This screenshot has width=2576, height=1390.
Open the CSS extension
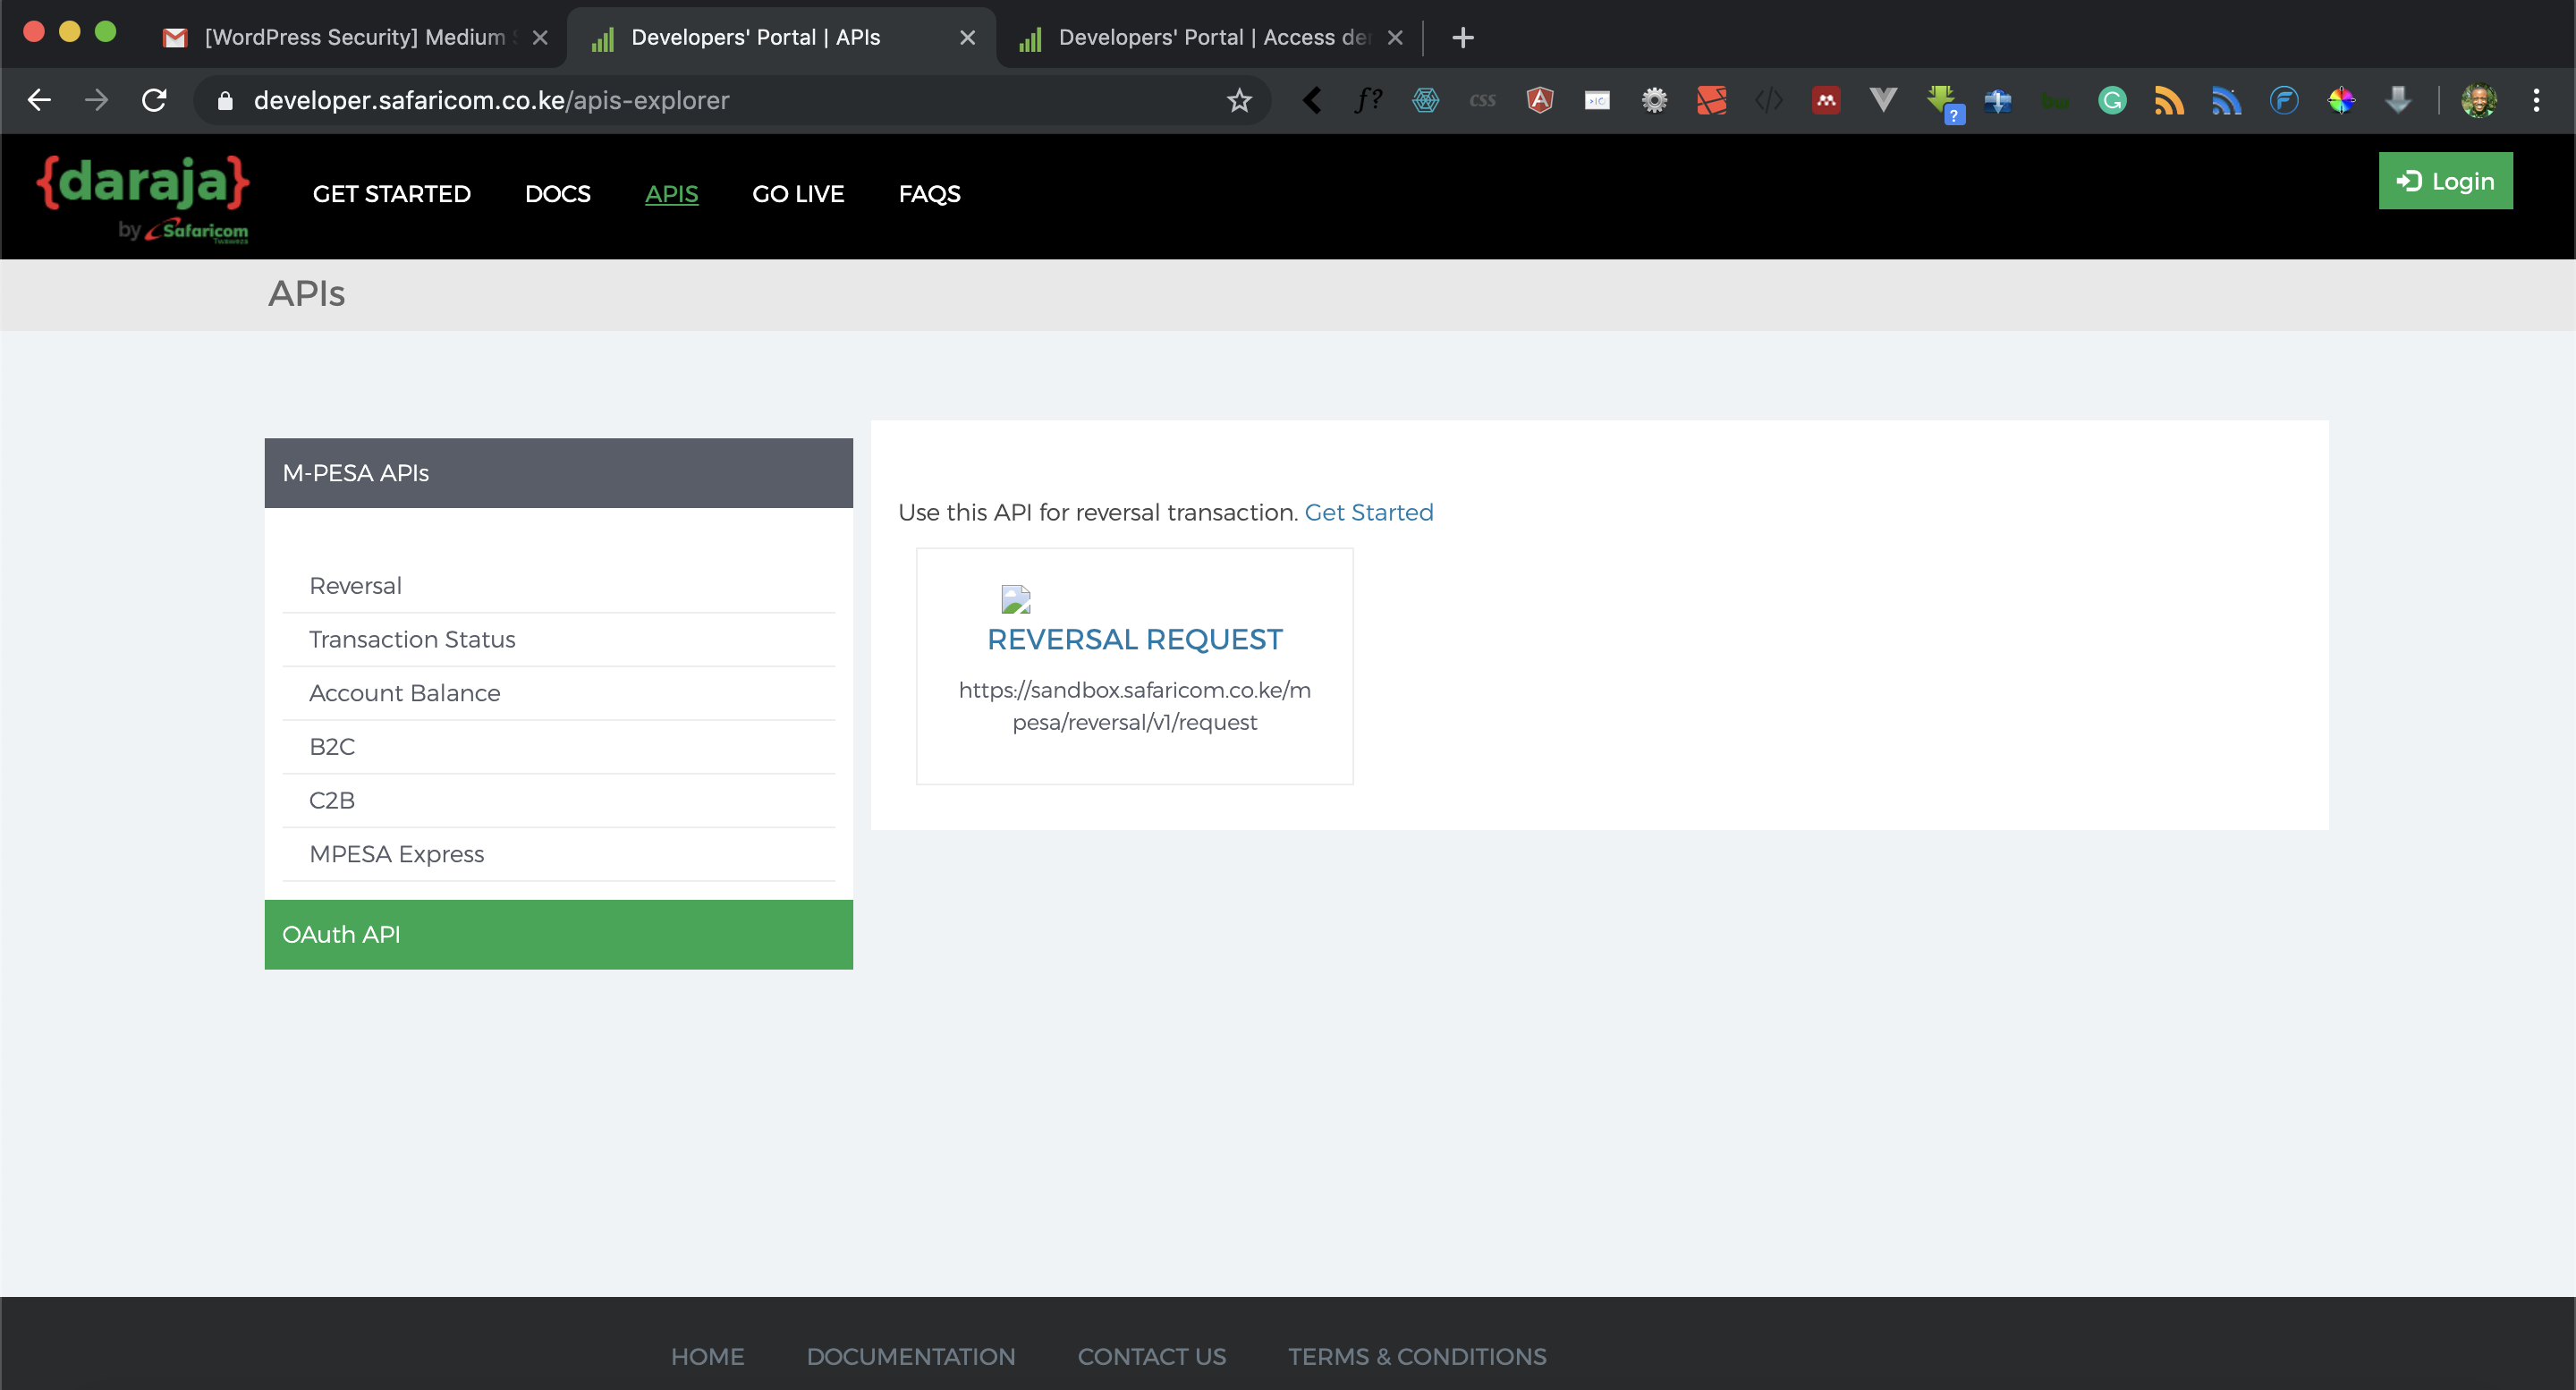(1483, 100)
